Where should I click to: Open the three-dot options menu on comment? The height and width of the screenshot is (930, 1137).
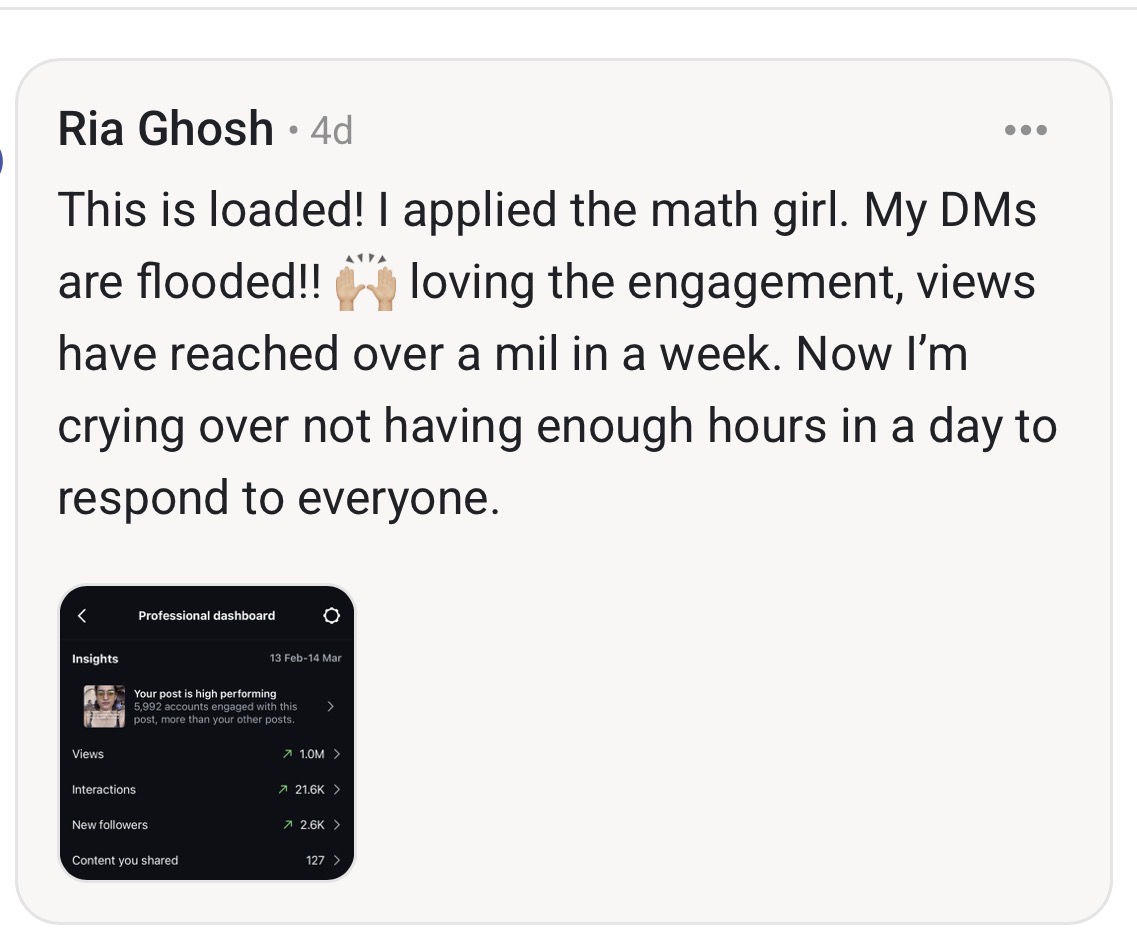1025,130
